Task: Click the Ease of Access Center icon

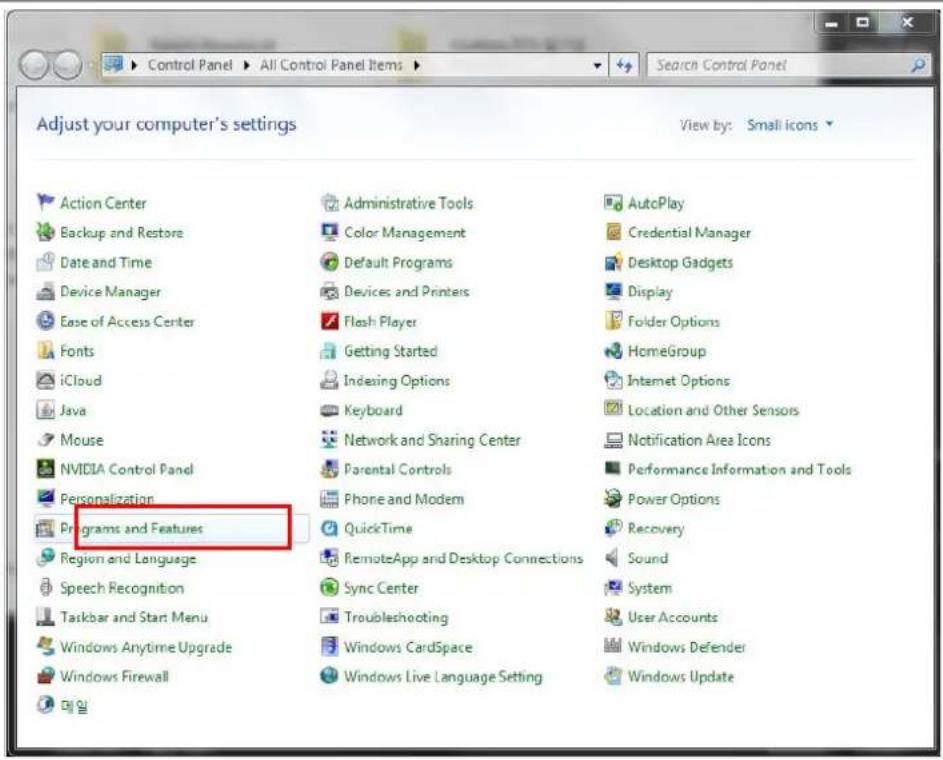Action: click(45, 320)
